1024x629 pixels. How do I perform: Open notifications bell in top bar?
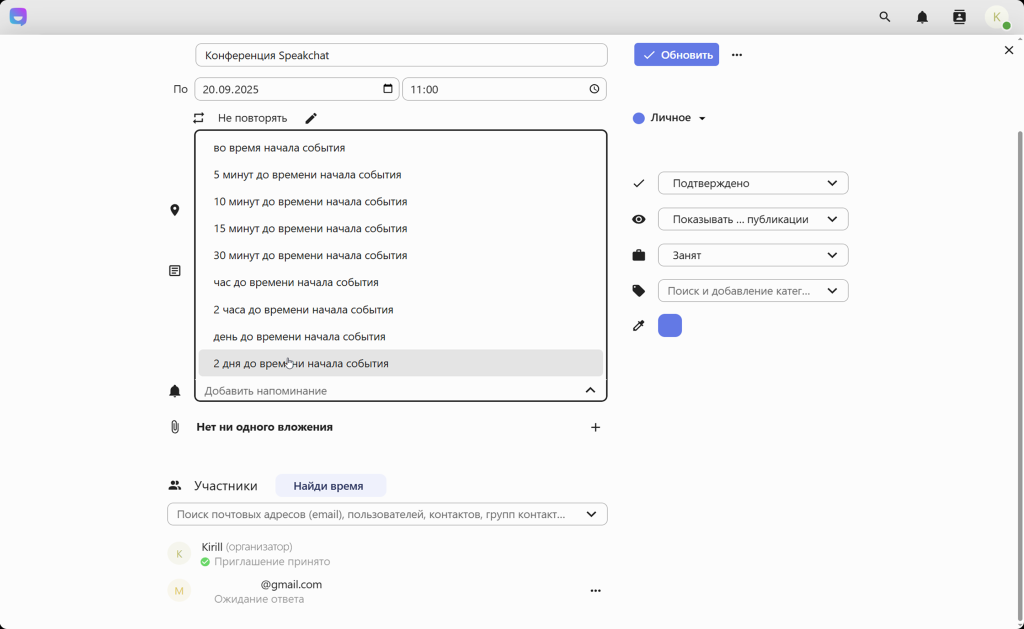coord(922,17)
